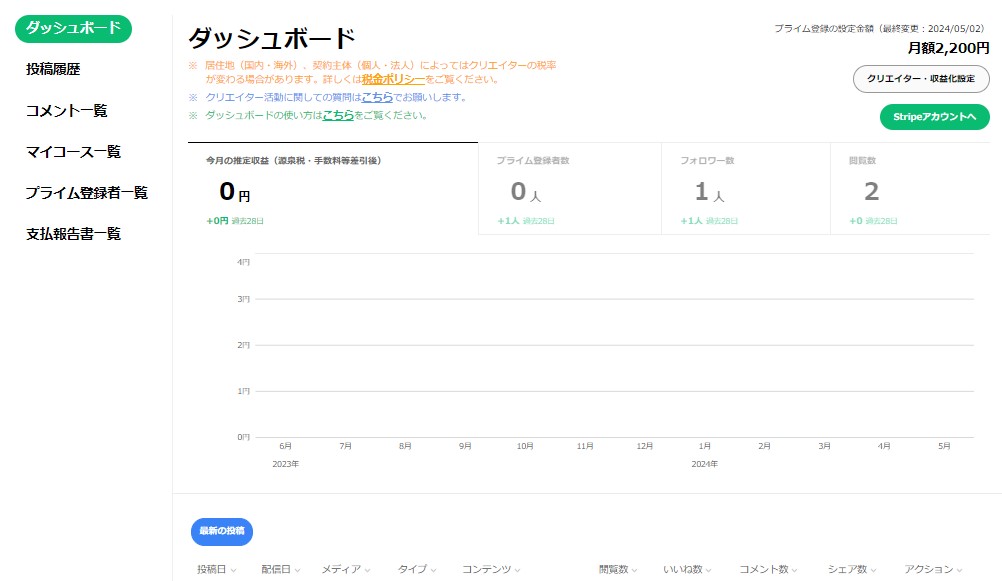Open the 投稿履歴 section in the sidebar
The width and height of the screenshot is (1002, 581).
(x=52, y=69)
